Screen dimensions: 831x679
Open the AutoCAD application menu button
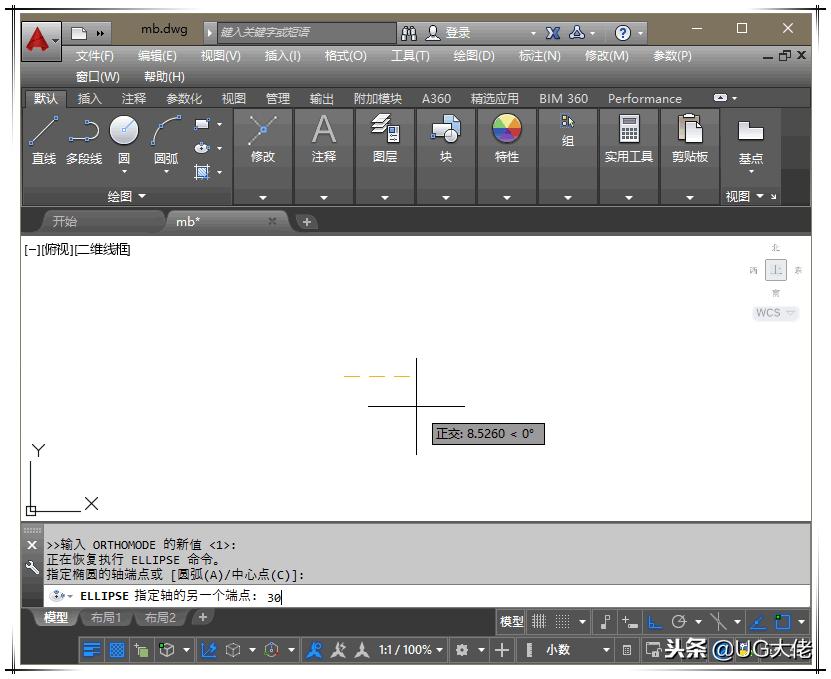pyautogui.click(x=41, y=41)
